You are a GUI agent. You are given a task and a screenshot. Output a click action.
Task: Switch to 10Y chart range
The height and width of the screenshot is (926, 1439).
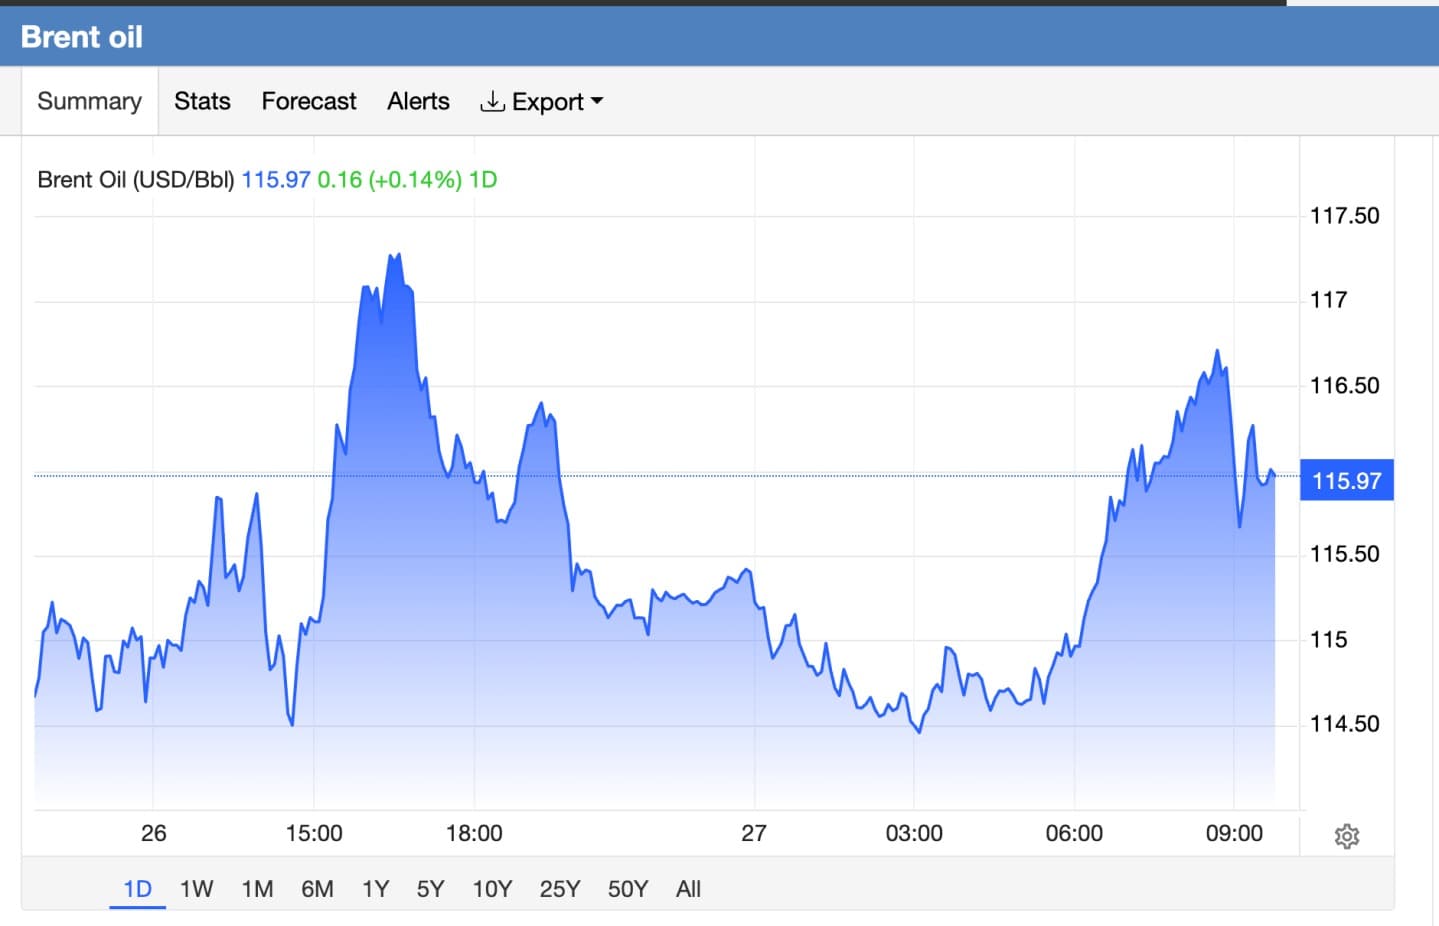492,888
